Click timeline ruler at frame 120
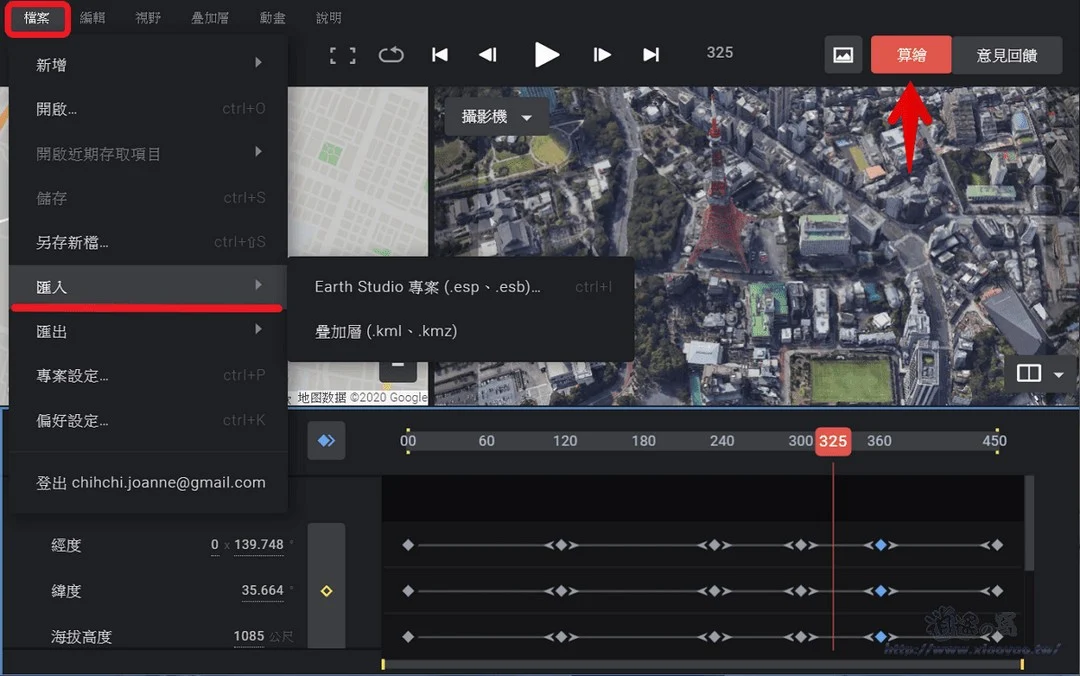 [565, 441]
